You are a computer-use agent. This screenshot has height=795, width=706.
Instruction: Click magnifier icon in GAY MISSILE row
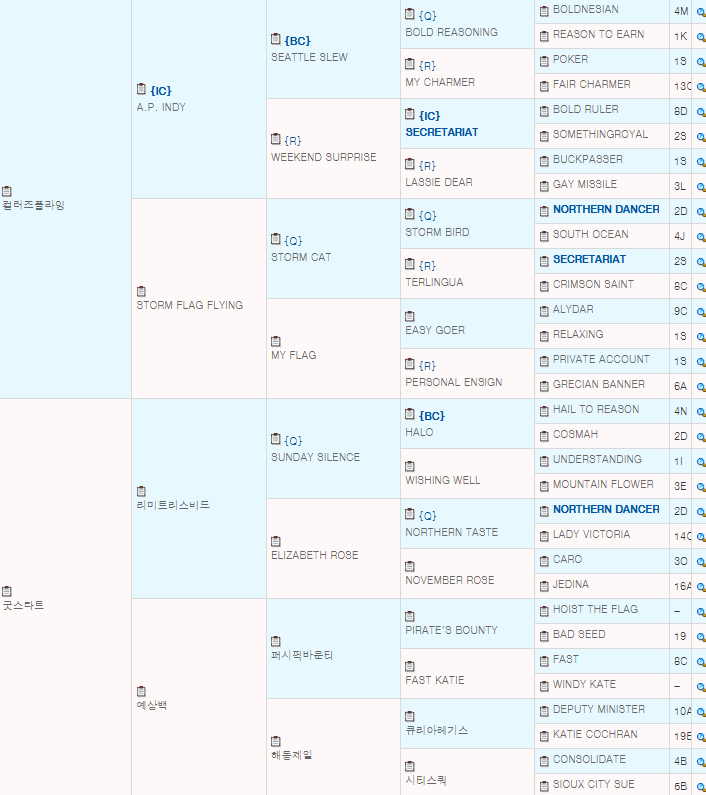tap(701, 187)
